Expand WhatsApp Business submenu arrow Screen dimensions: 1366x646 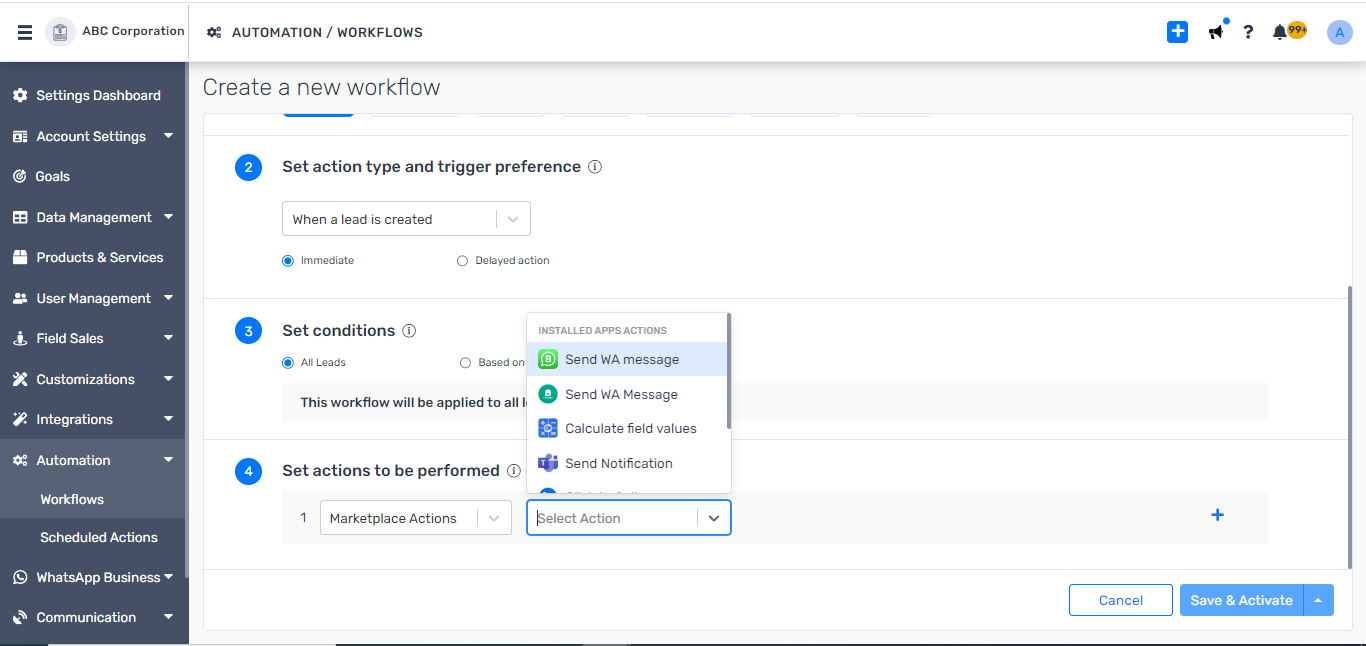pos(168,577)
